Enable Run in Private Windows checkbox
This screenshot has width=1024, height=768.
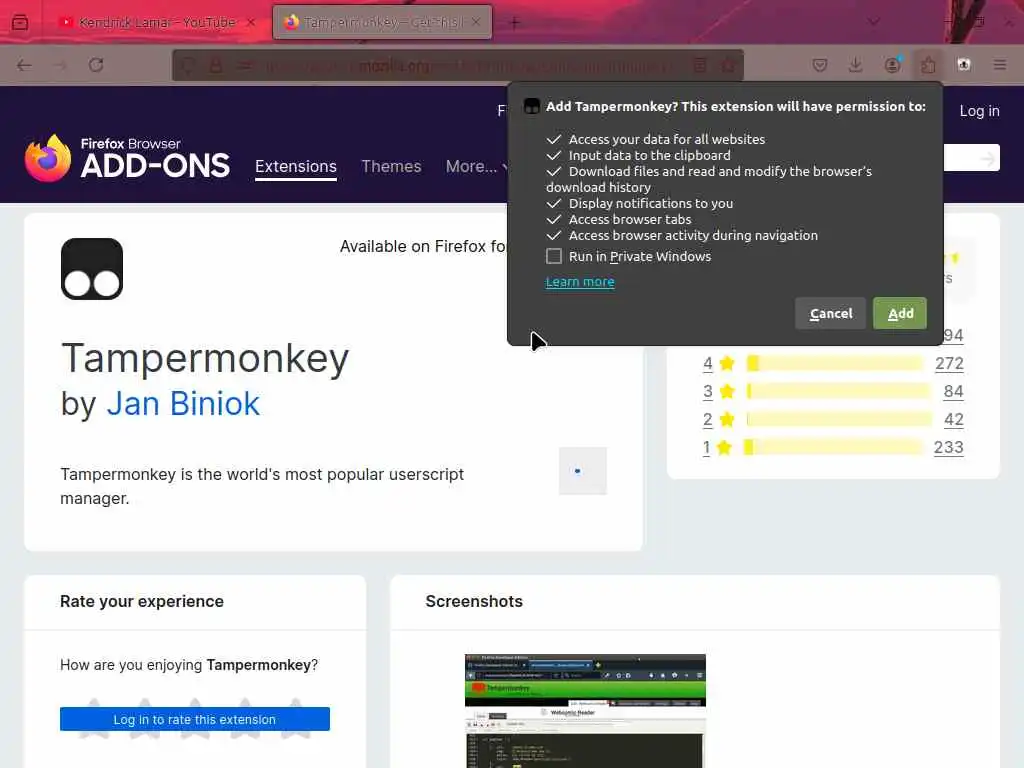(554, 256)
